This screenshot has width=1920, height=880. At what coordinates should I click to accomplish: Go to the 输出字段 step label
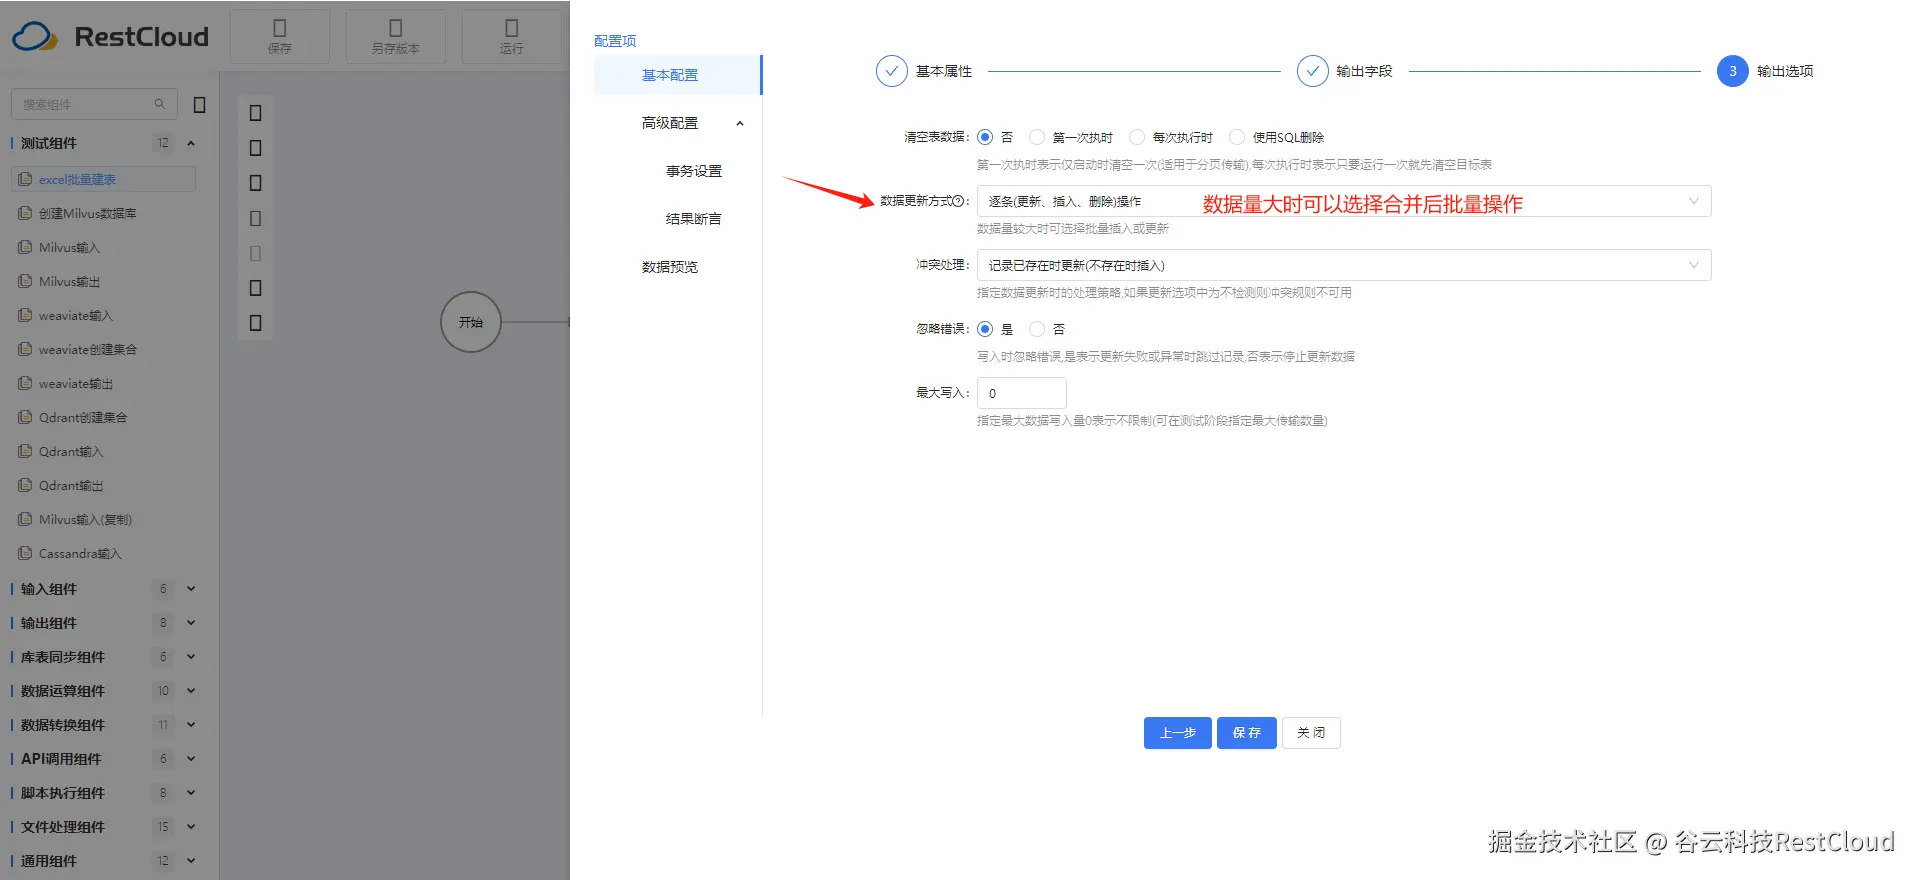1364,71
